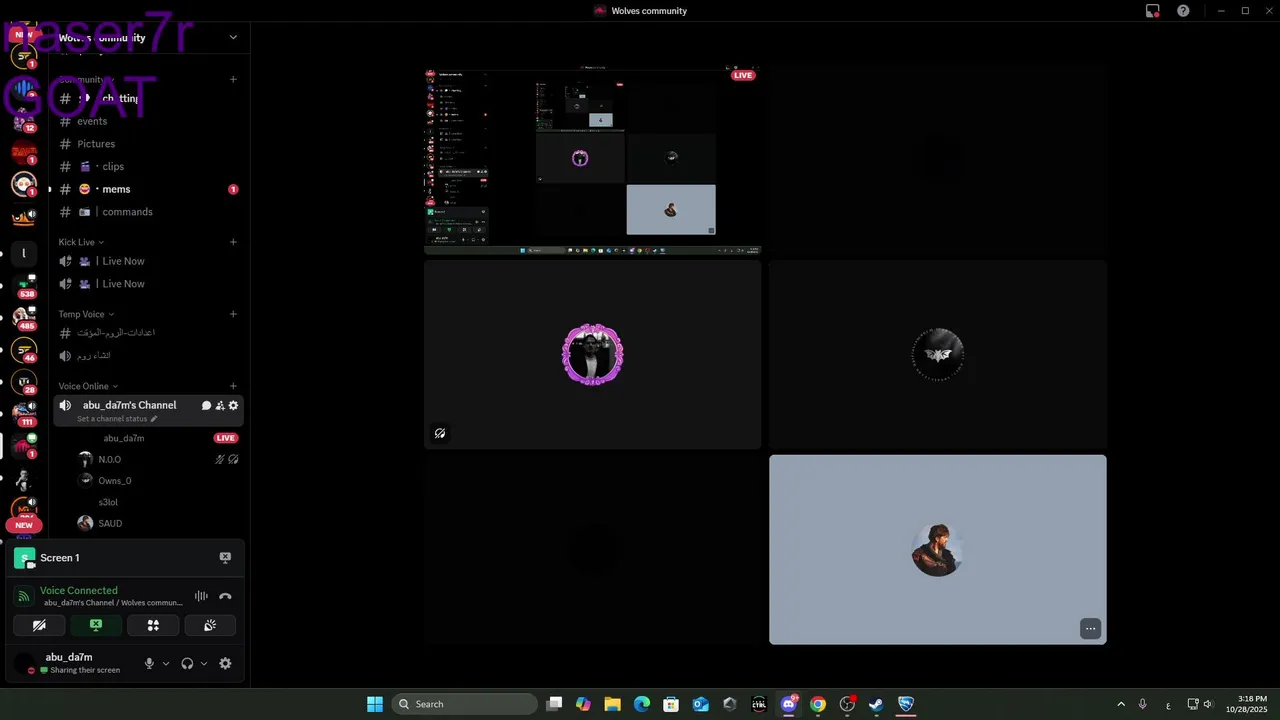Select the grey background video tile

tap(938, 550)
